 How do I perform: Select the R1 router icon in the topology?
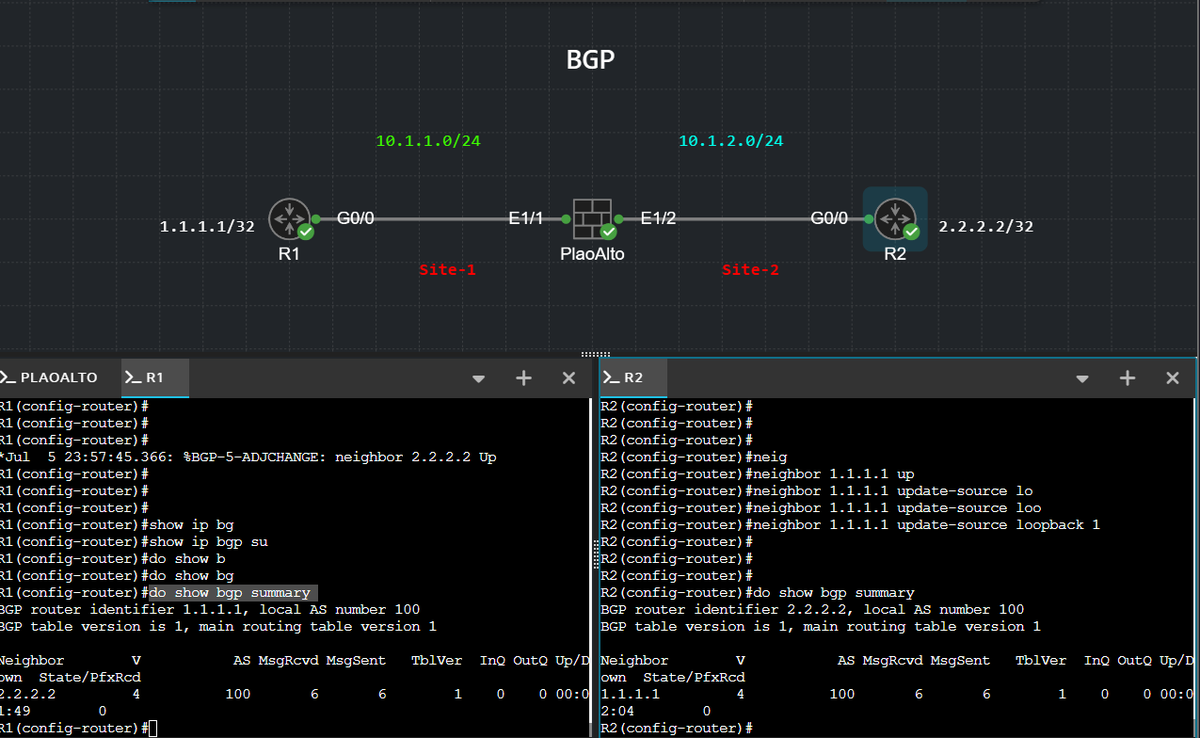(290, 216)
